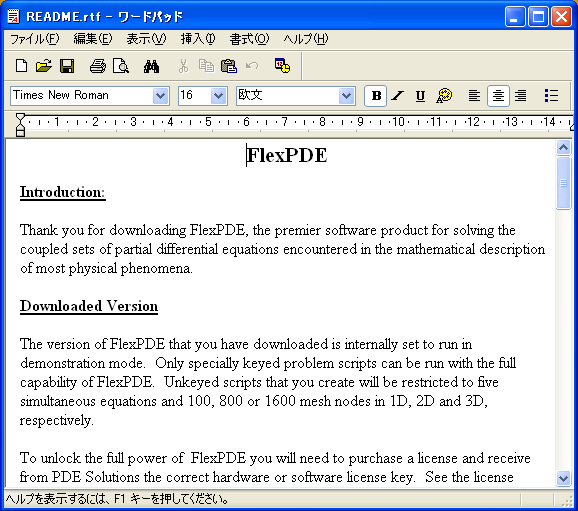The image size is (578, 511).
Task: Insert Date and Time icon
Action: click(282, 66)
